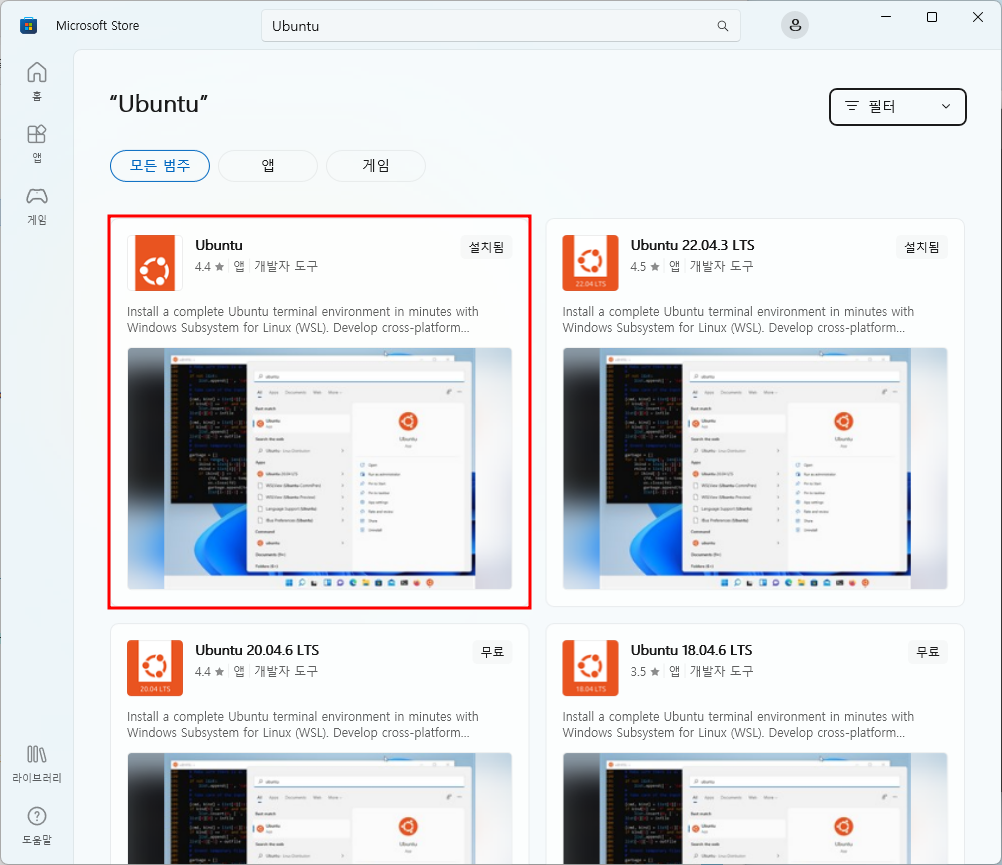Click the Free badge on Ubuntu 20.04.6 LTS
1002x865 pixels.
[x=493, y=652]
